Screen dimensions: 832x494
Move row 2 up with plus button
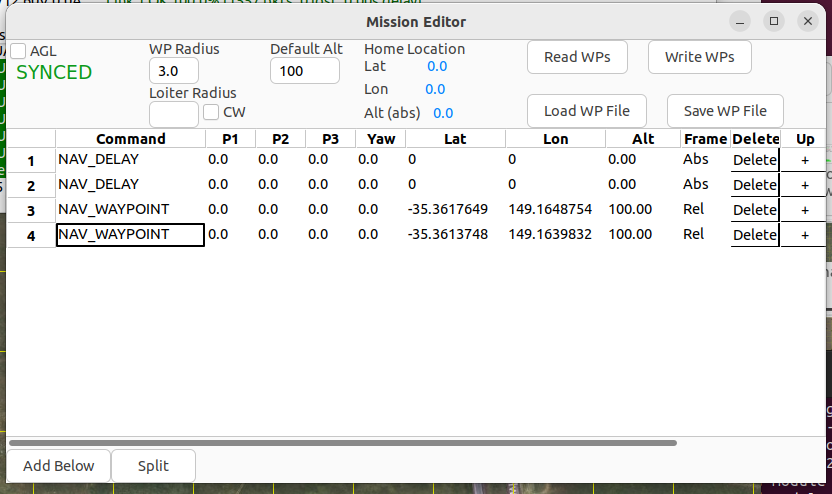tap(805, 185)
